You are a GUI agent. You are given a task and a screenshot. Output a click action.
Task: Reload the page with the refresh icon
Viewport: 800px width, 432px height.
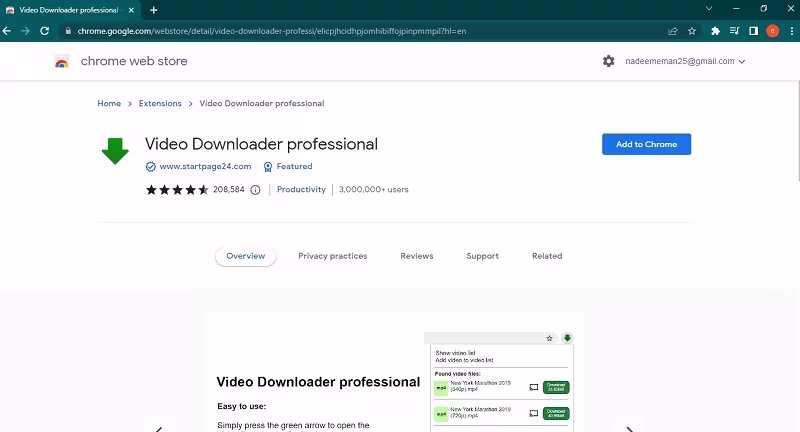pyautogui.click(x=44, y=31)
